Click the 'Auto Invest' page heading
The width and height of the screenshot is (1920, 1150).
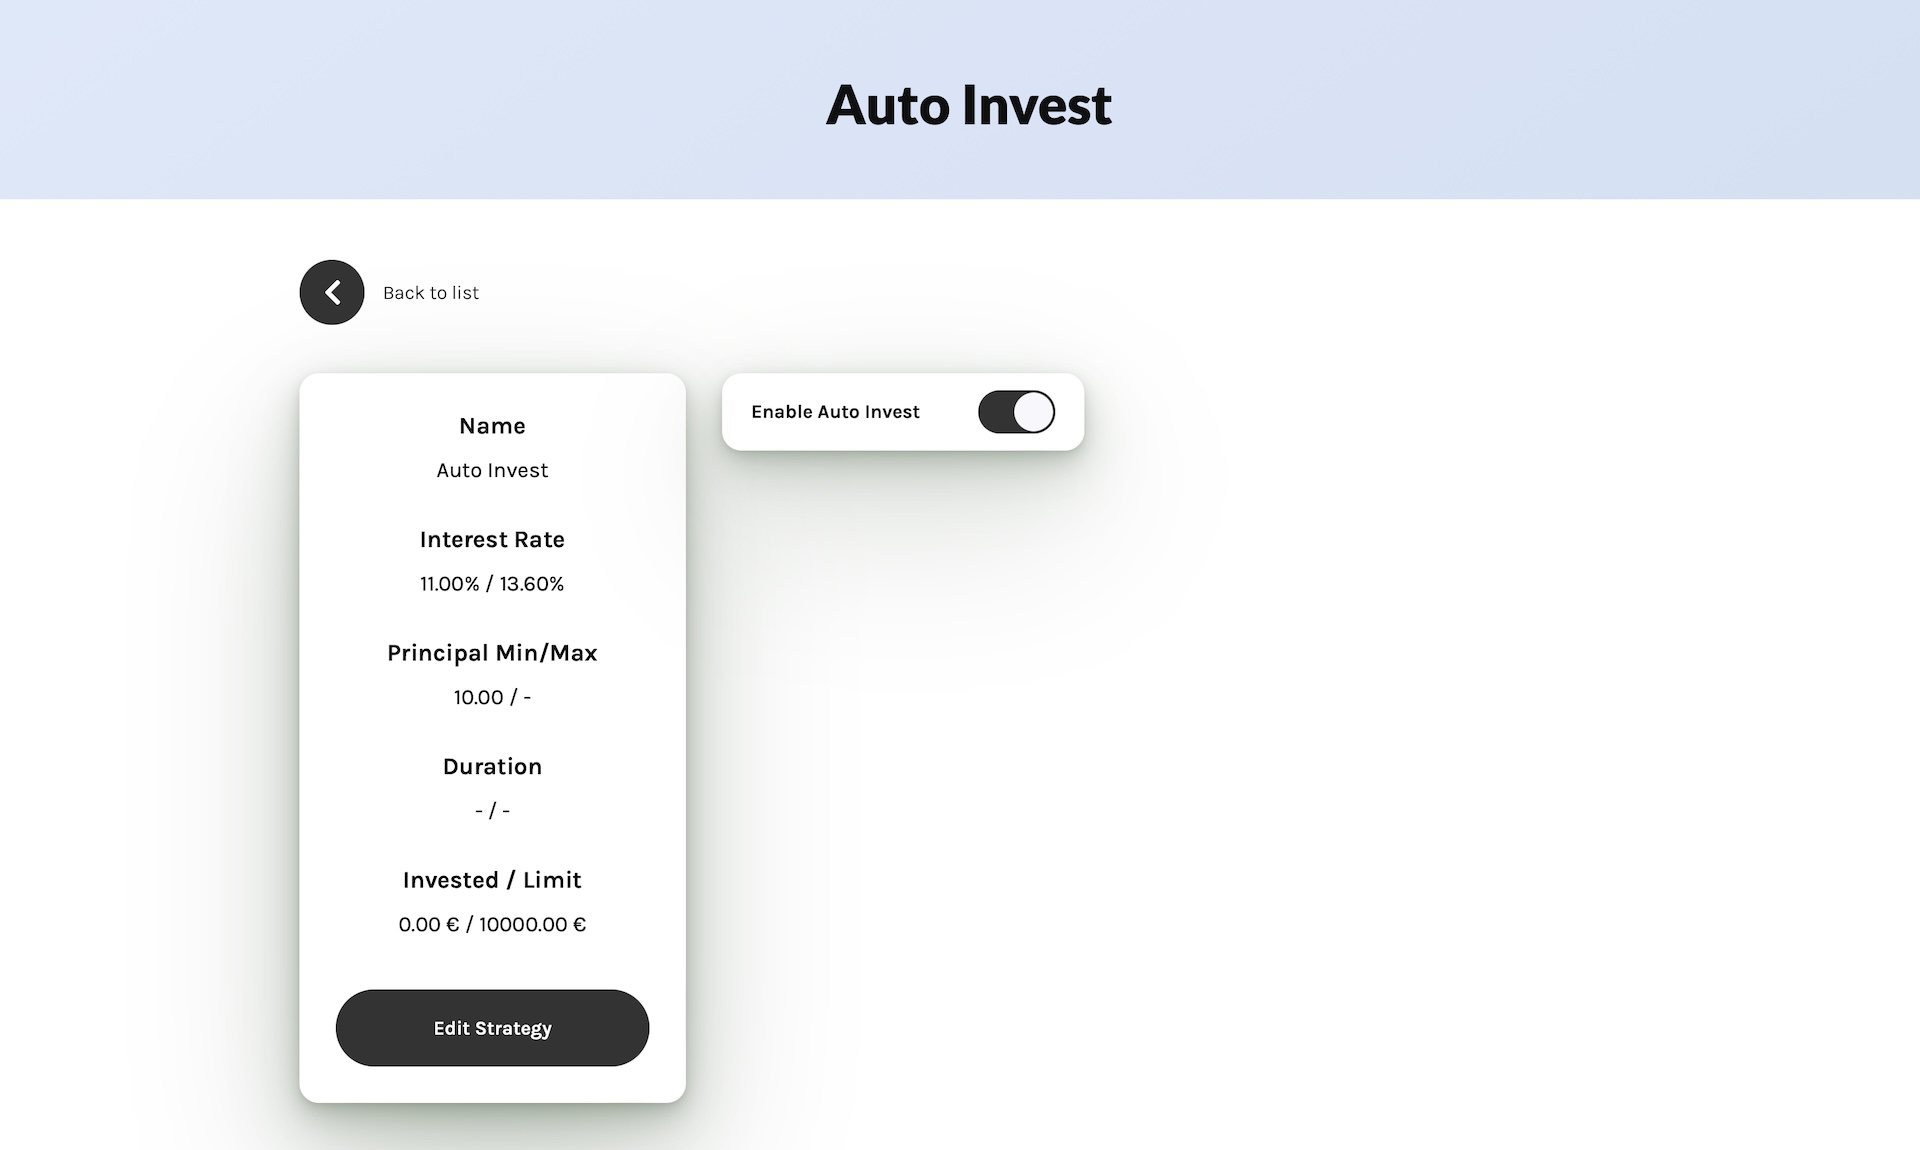[968, 105]
